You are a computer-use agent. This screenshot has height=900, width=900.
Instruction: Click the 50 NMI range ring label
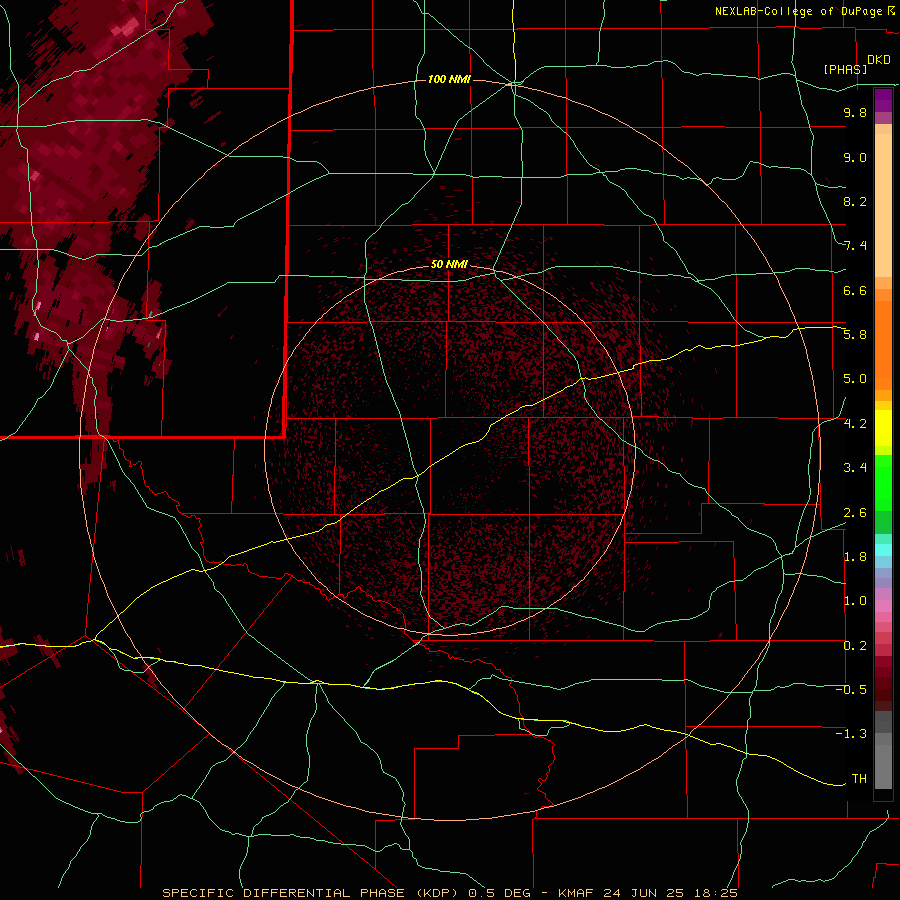(449, 264)
